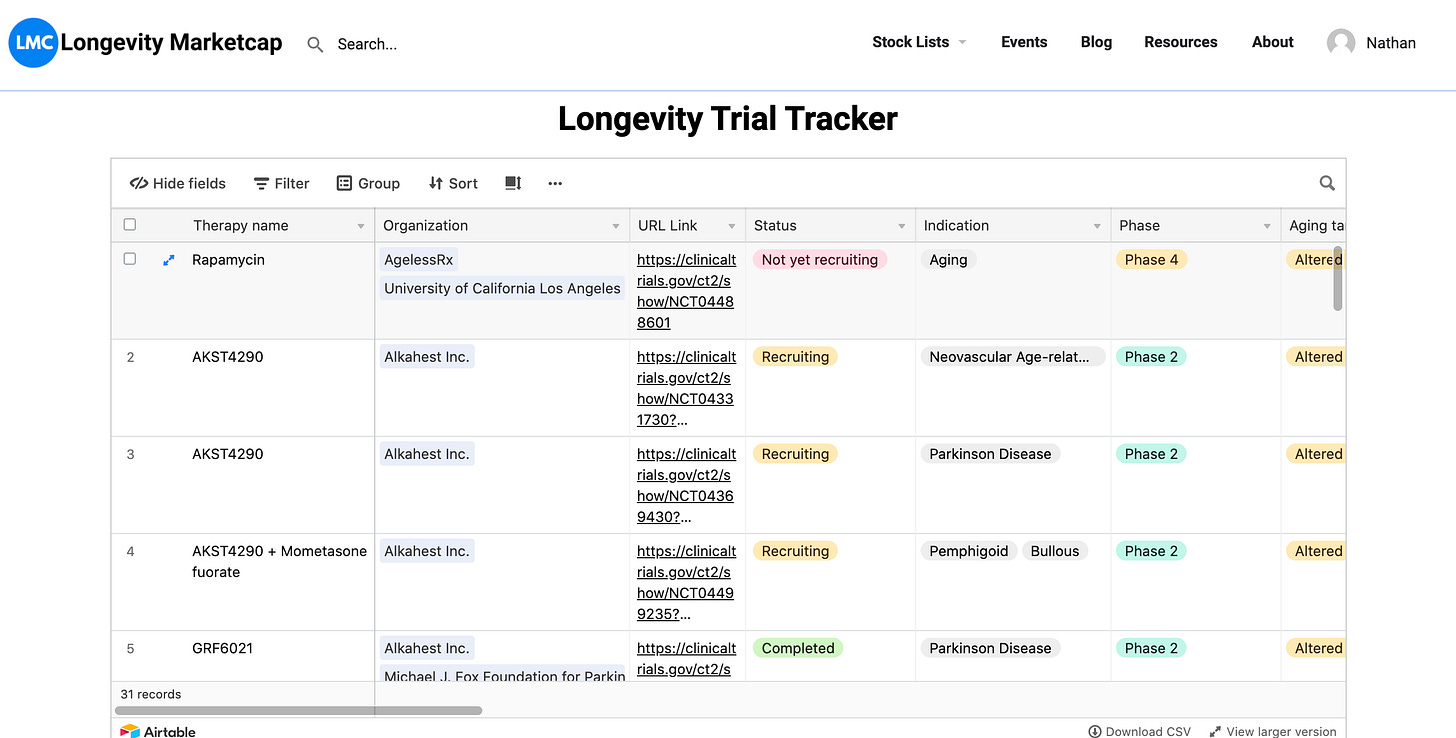Expand the Rapamycin record with the arrow icon

(x=169, y=260)
